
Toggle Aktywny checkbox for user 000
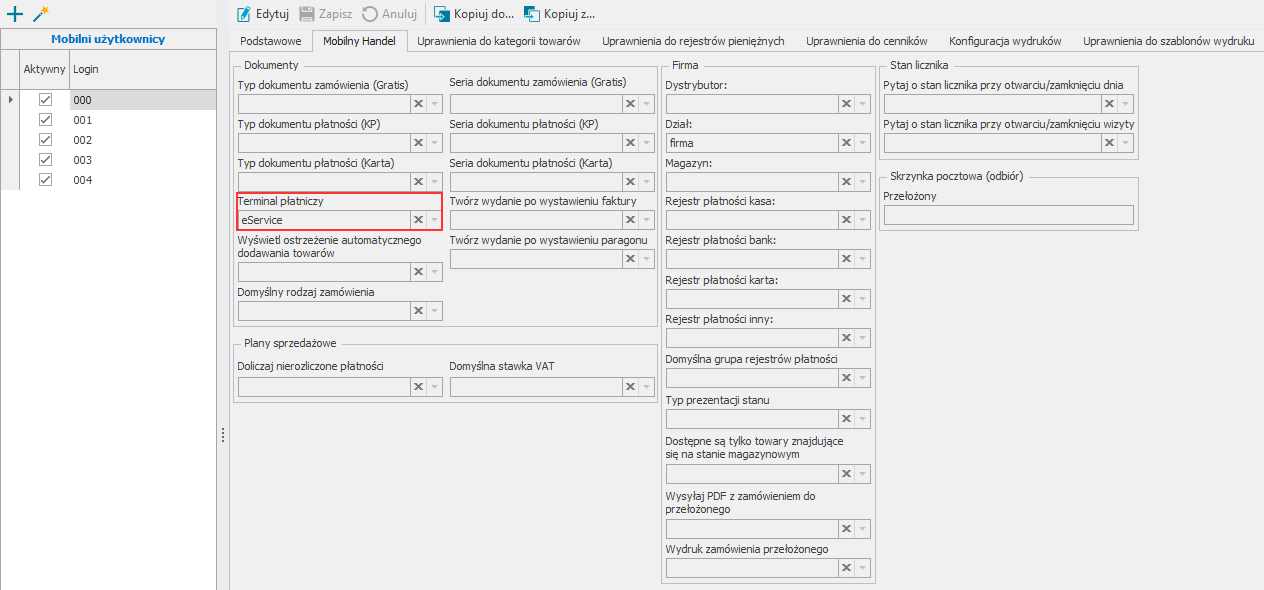click(45, 100)
